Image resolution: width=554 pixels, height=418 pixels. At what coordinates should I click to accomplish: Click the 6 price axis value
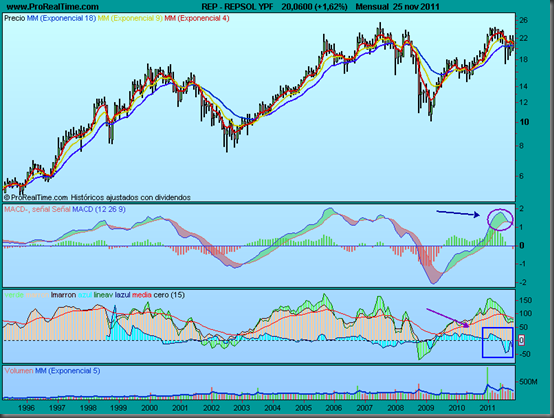tap(521, 176)
